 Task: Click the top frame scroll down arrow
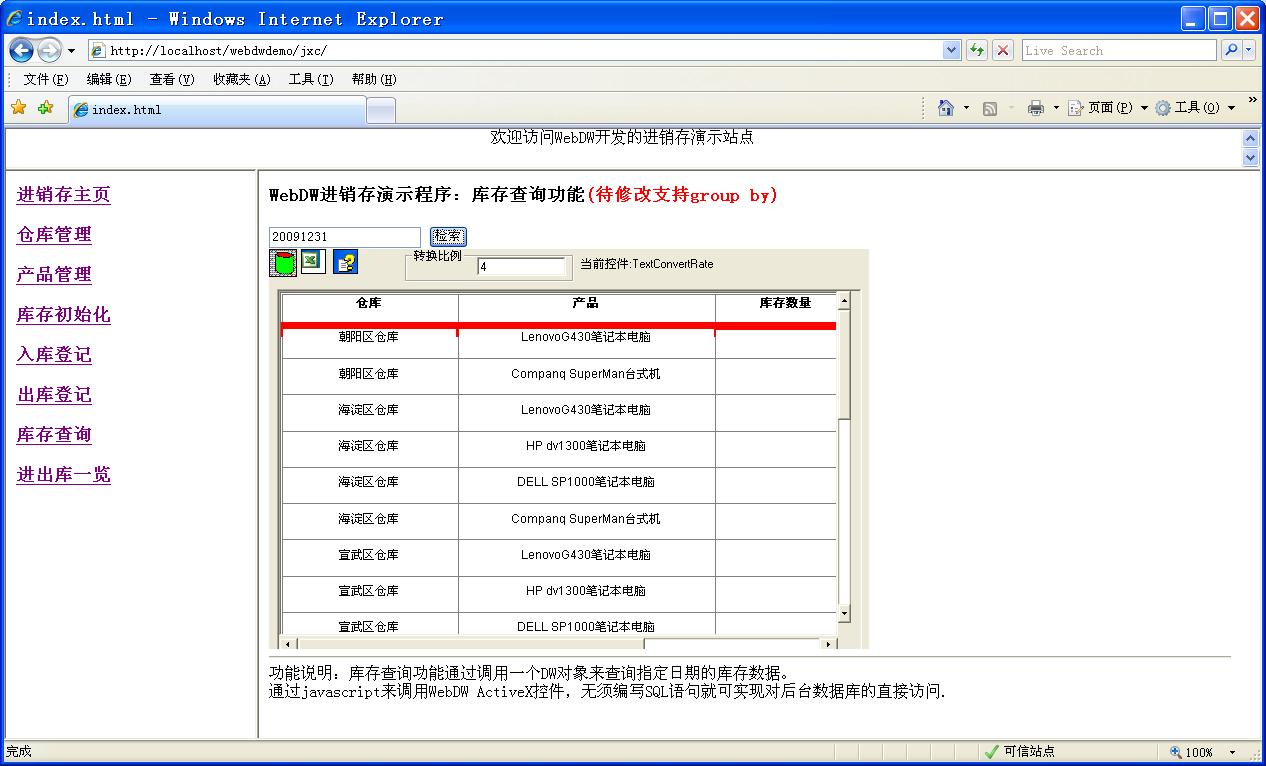click(1250, 157)
